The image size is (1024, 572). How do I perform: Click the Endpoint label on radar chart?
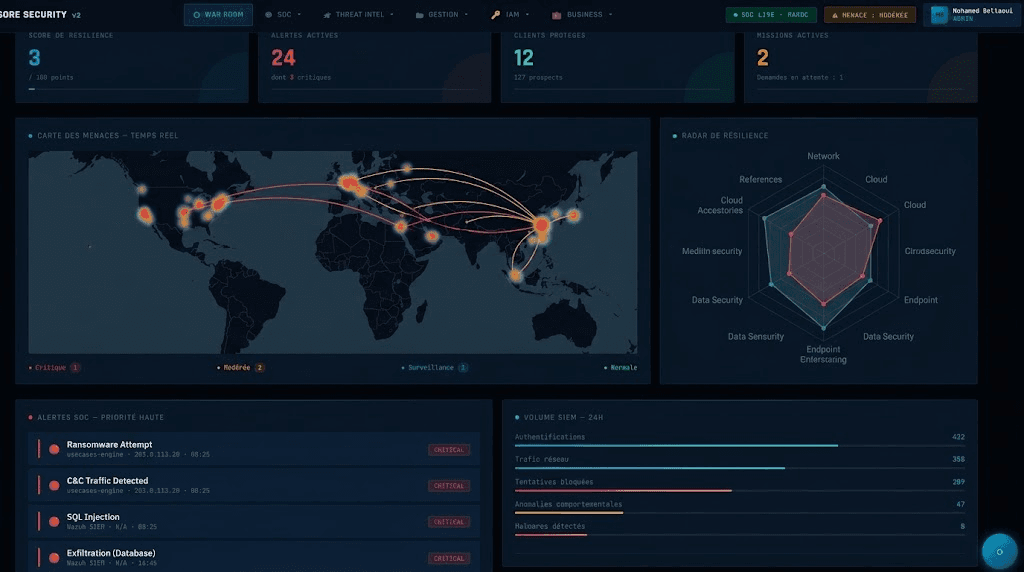click(920, 300)
